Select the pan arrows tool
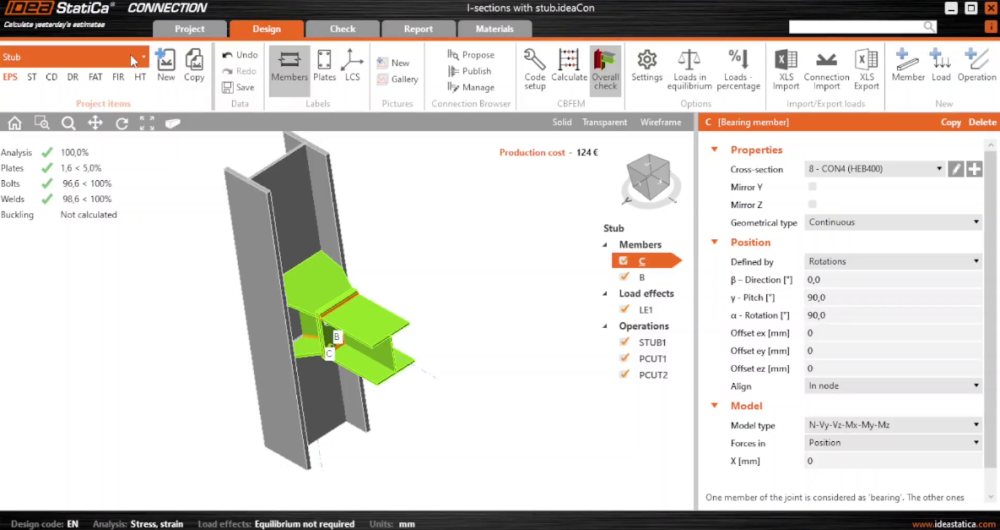 point(95,123)
